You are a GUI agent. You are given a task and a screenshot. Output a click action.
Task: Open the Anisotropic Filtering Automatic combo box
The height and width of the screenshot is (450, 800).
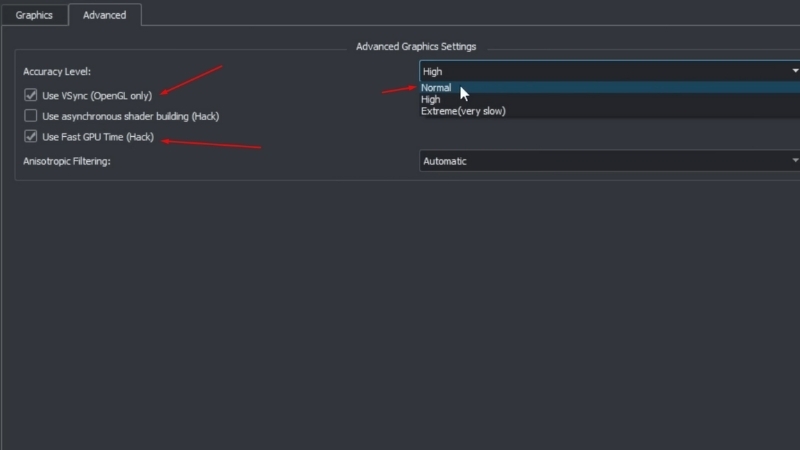click(x=600, y=161)
